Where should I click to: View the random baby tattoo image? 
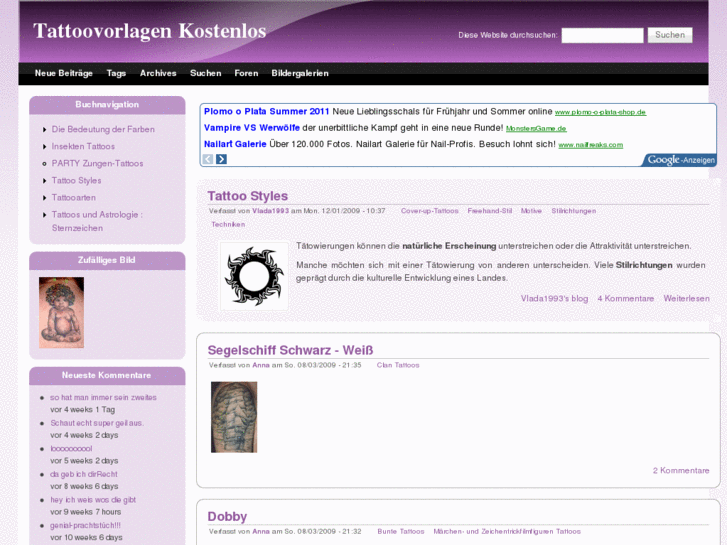click(62, 313)
